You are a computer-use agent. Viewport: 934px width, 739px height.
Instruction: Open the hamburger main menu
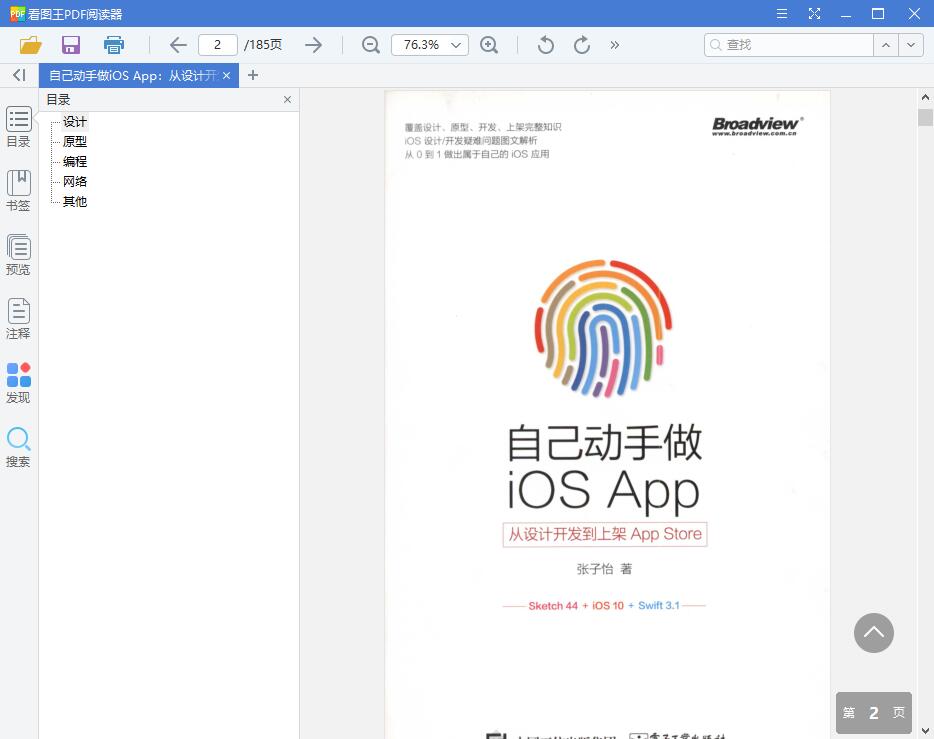pyautogui.click(x=781, y=14)
